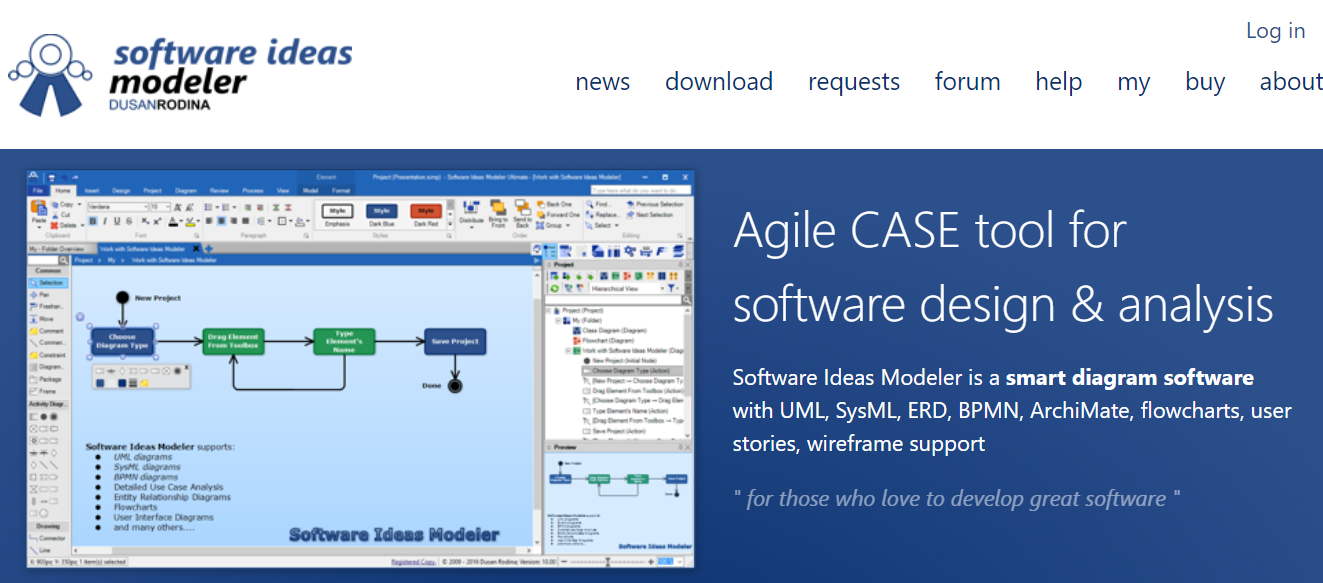Click the Cut command in ribbon
This screenshot has height=583, width=1323.
[x=62, y=215]
